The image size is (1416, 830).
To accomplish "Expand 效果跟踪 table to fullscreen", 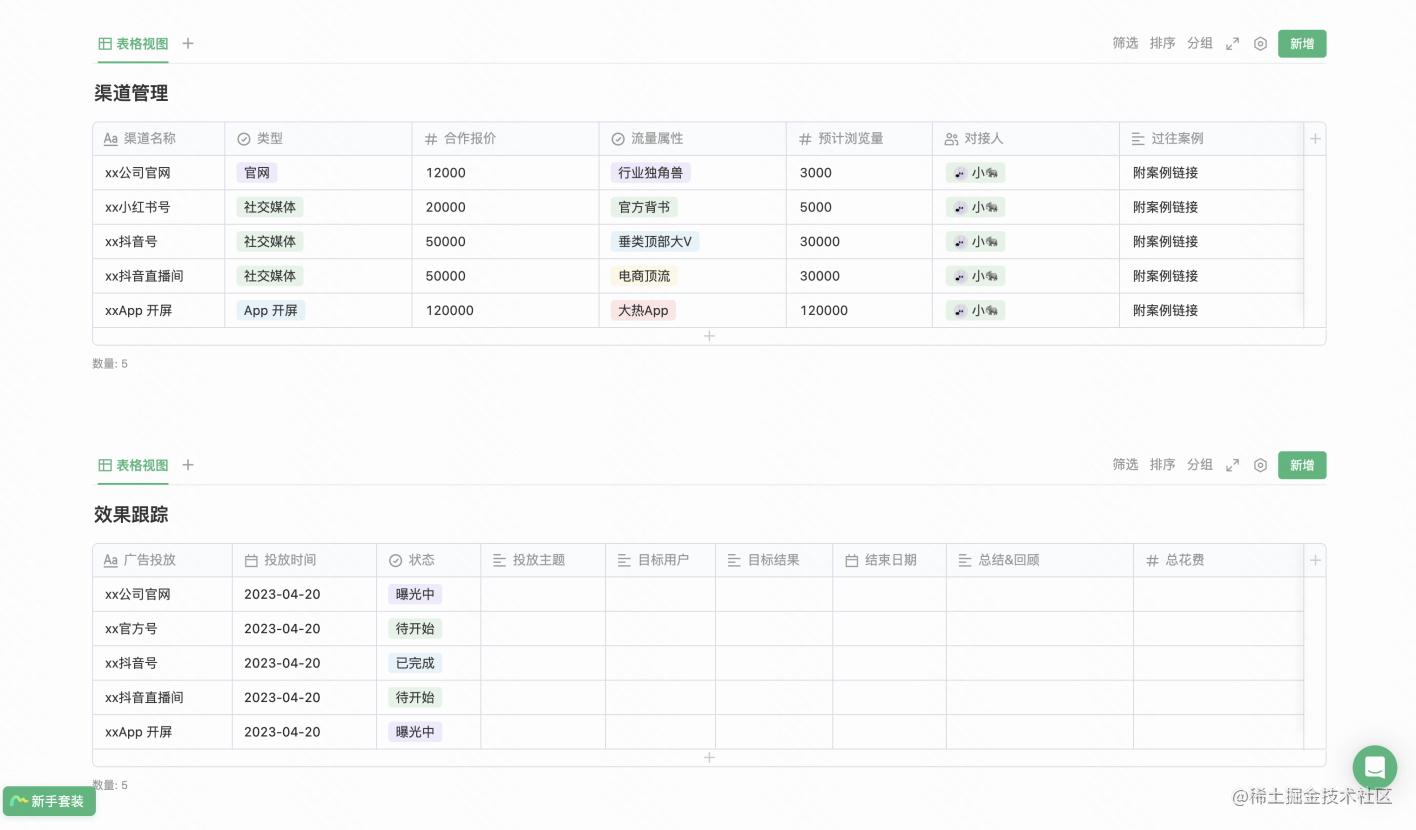I will pos(1233,465).
